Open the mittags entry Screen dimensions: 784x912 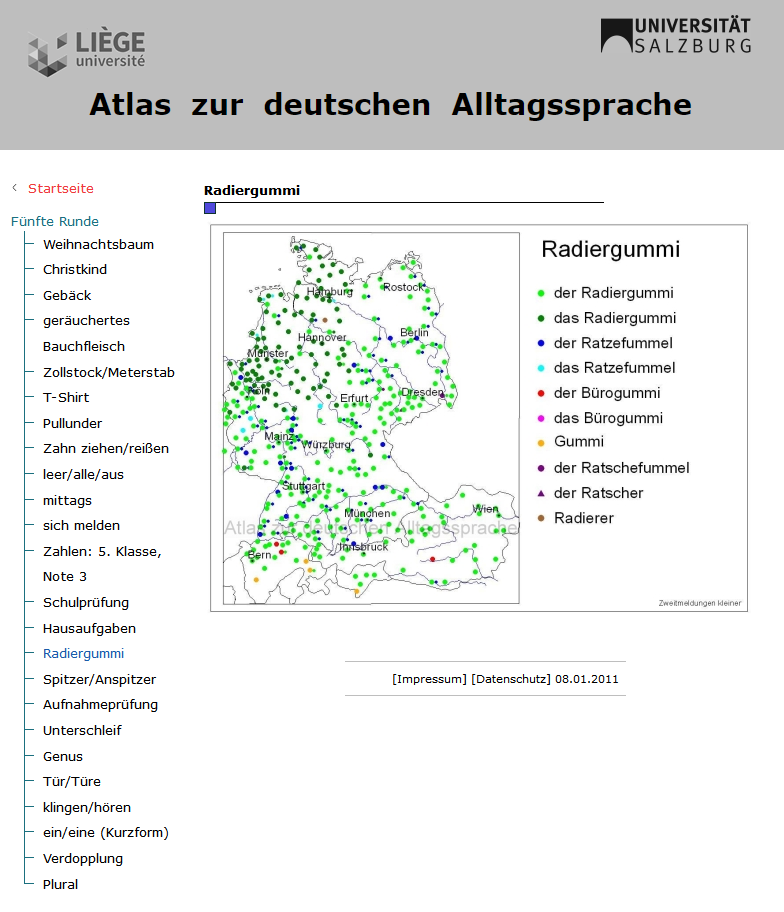pos(67,500)
